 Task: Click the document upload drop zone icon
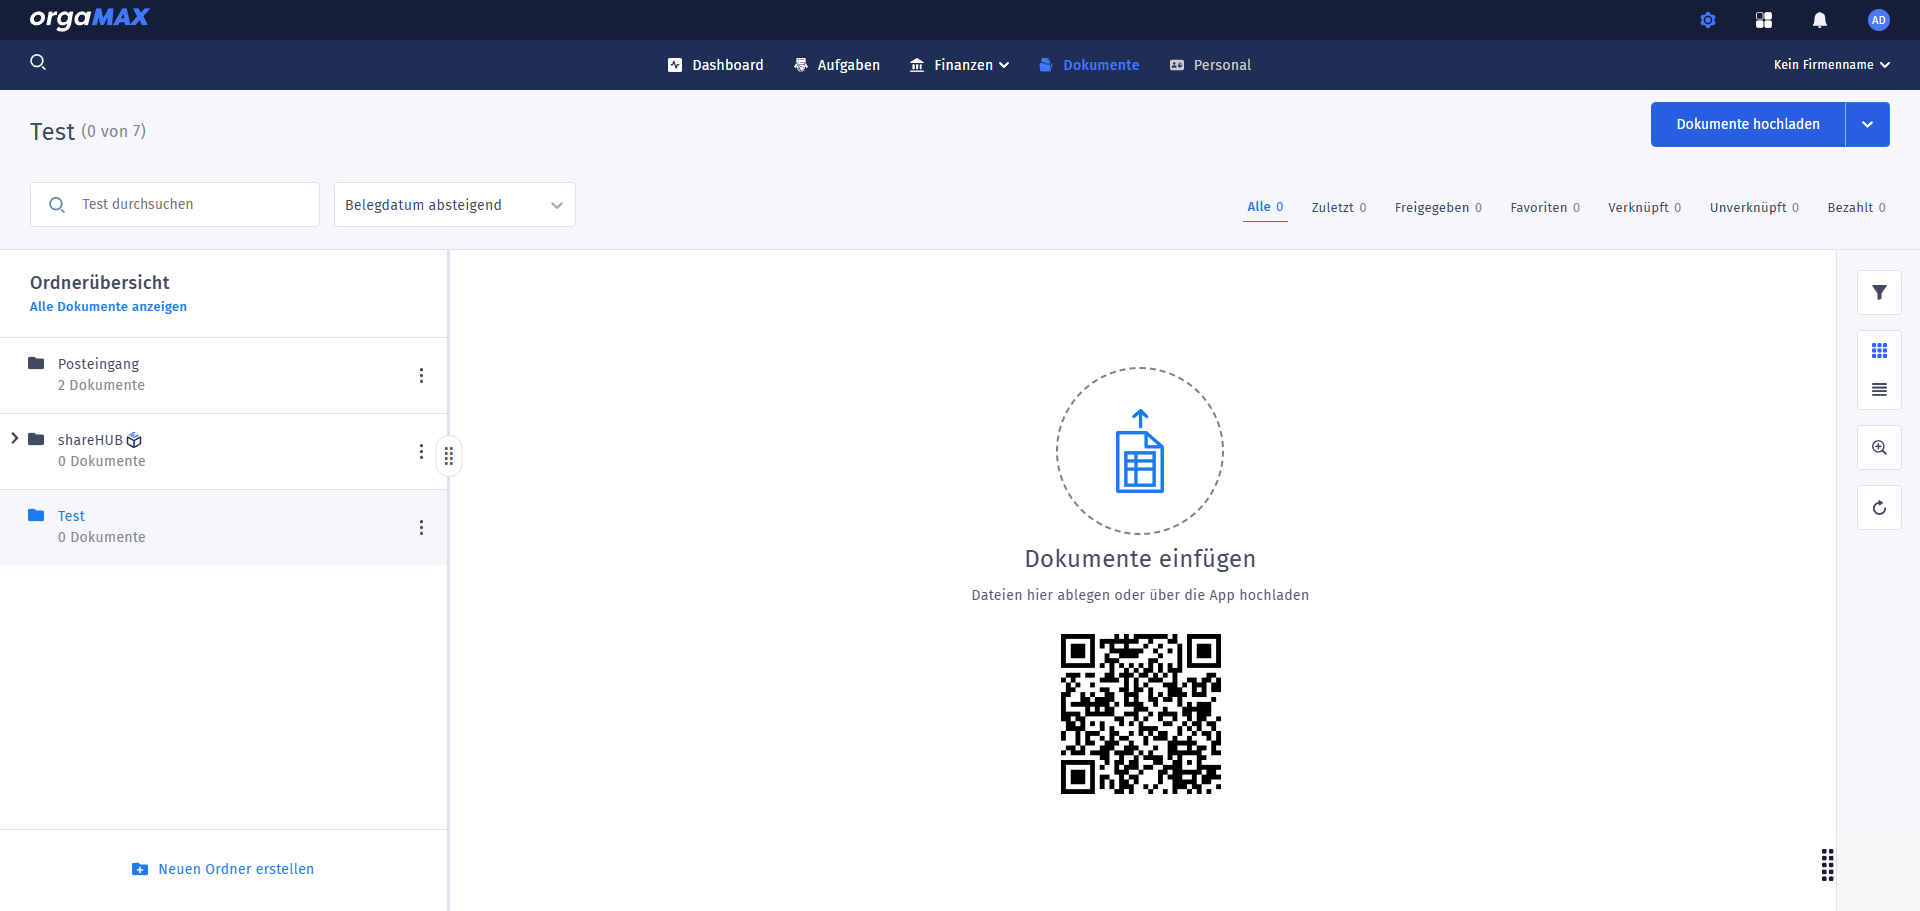[x=1140, y=451]
